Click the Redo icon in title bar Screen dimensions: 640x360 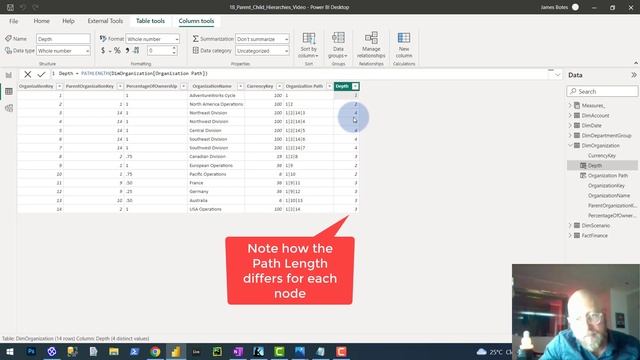click(36, 7)
